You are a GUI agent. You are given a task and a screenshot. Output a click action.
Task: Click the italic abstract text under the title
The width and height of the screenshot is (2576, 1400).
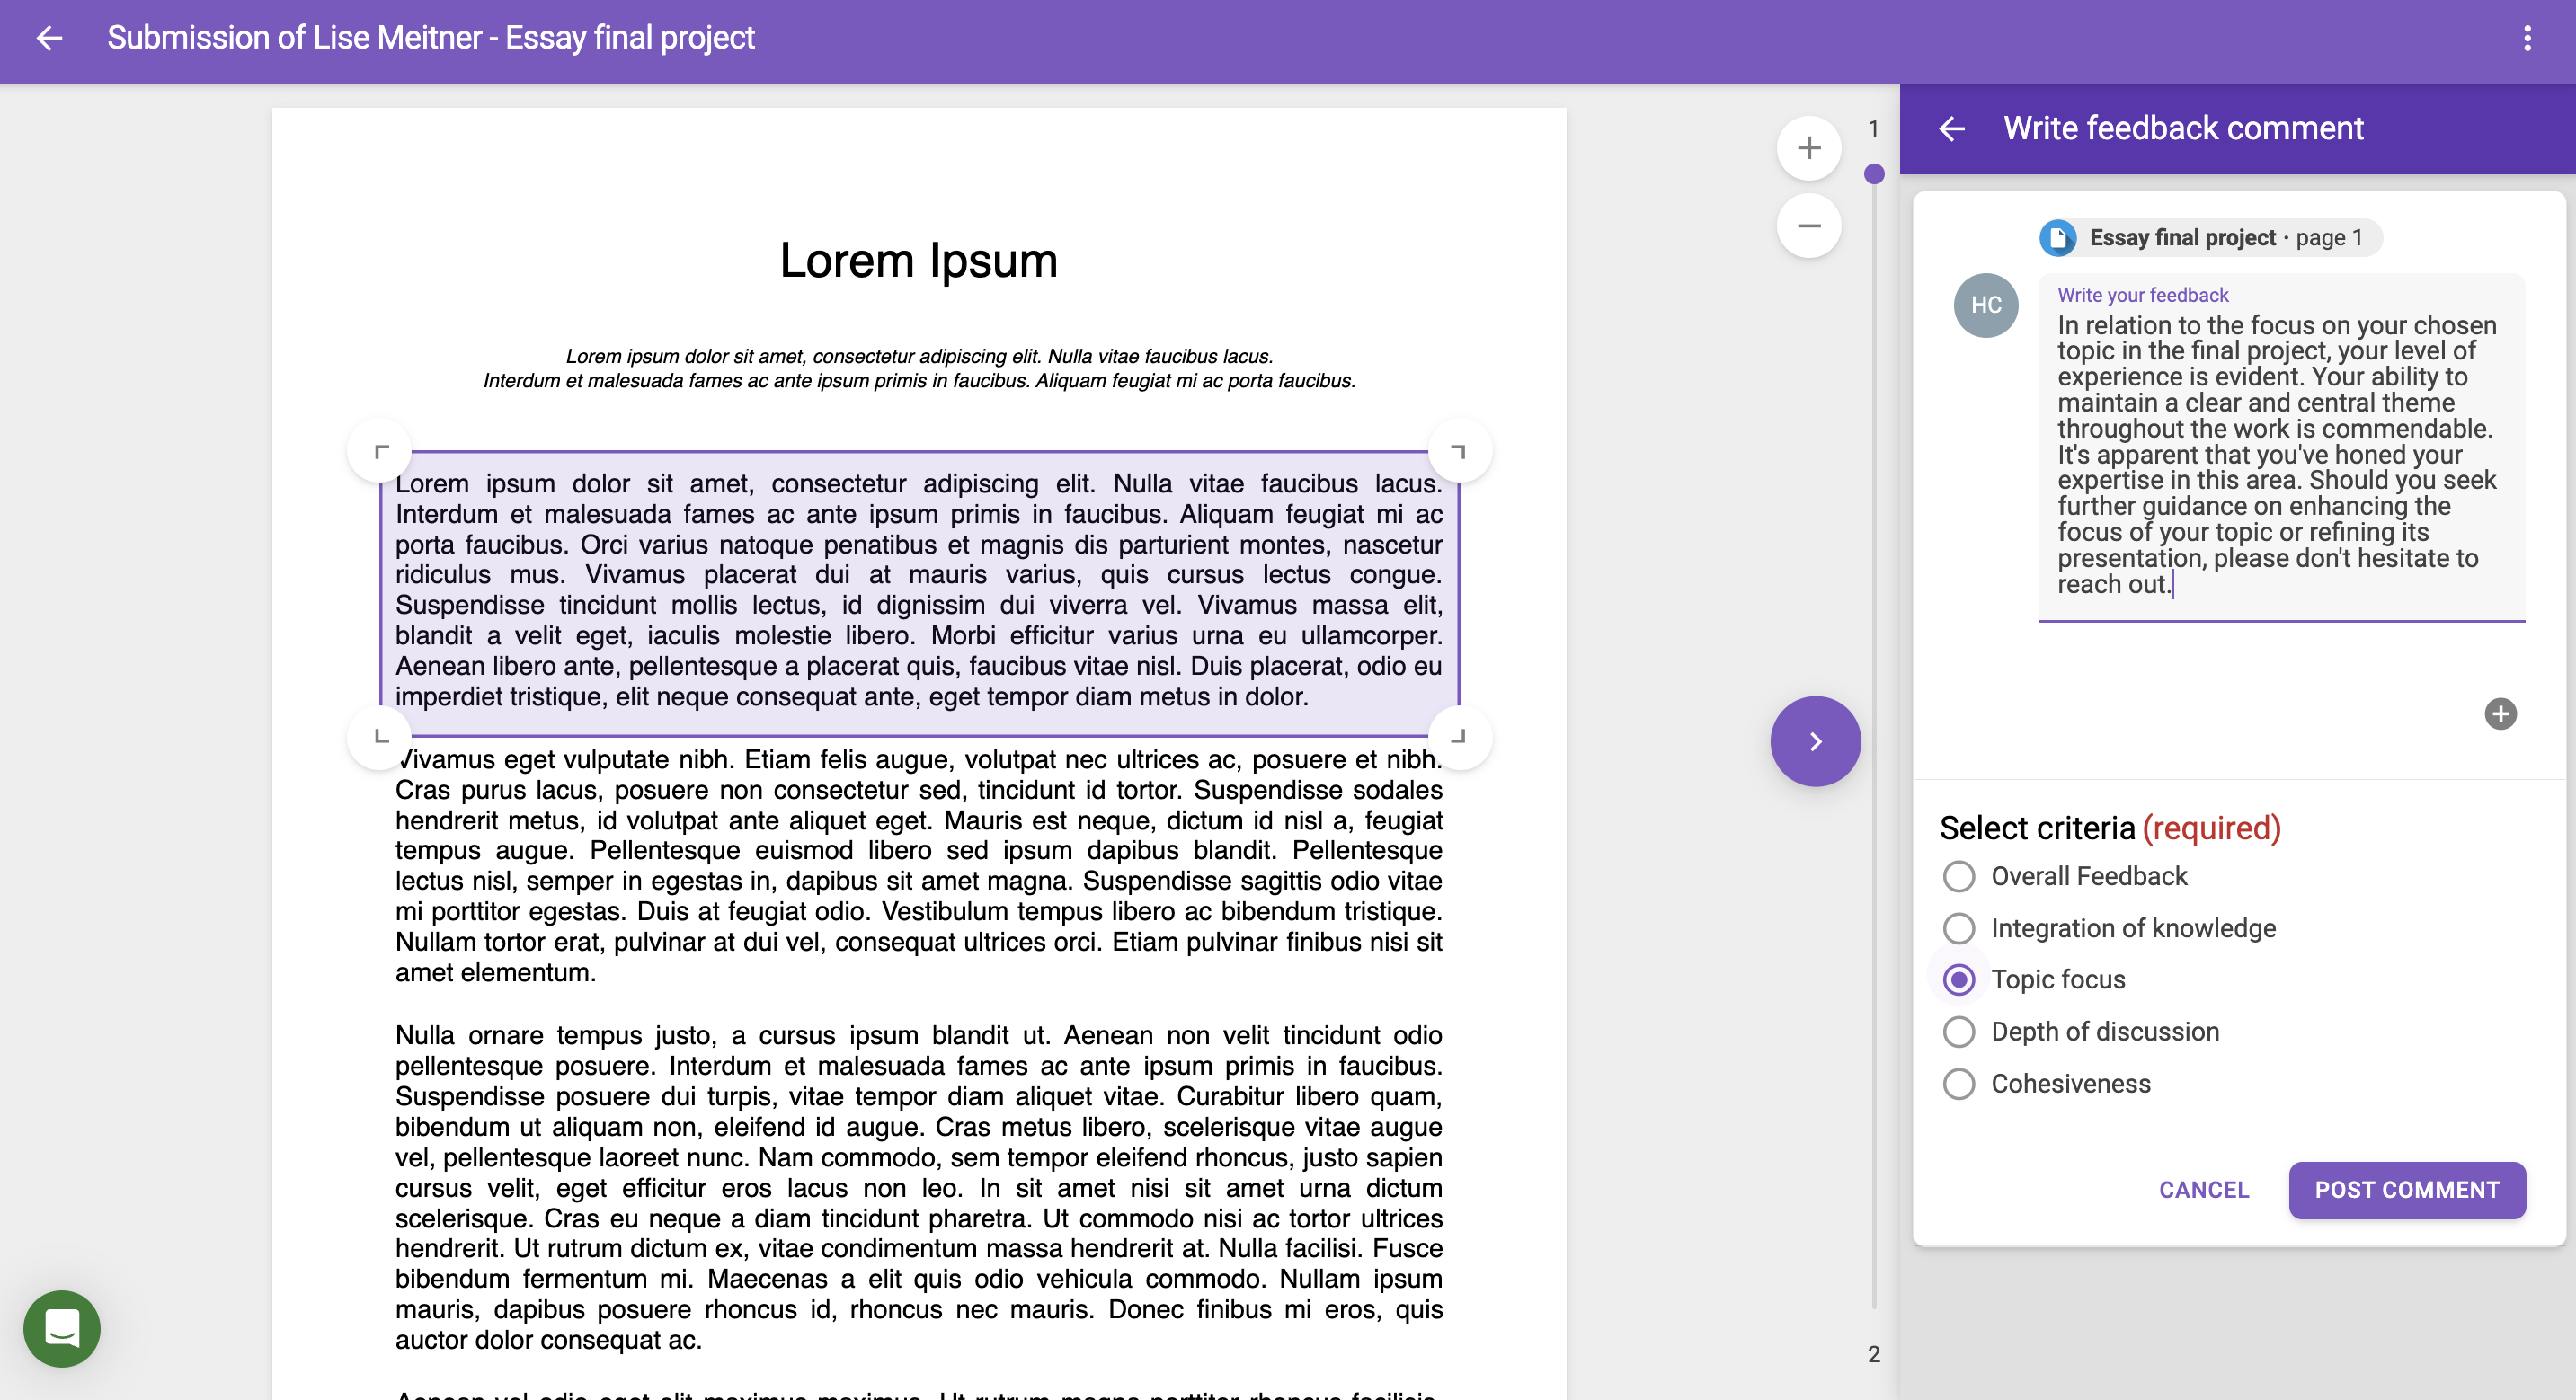[x=919, y=368]
